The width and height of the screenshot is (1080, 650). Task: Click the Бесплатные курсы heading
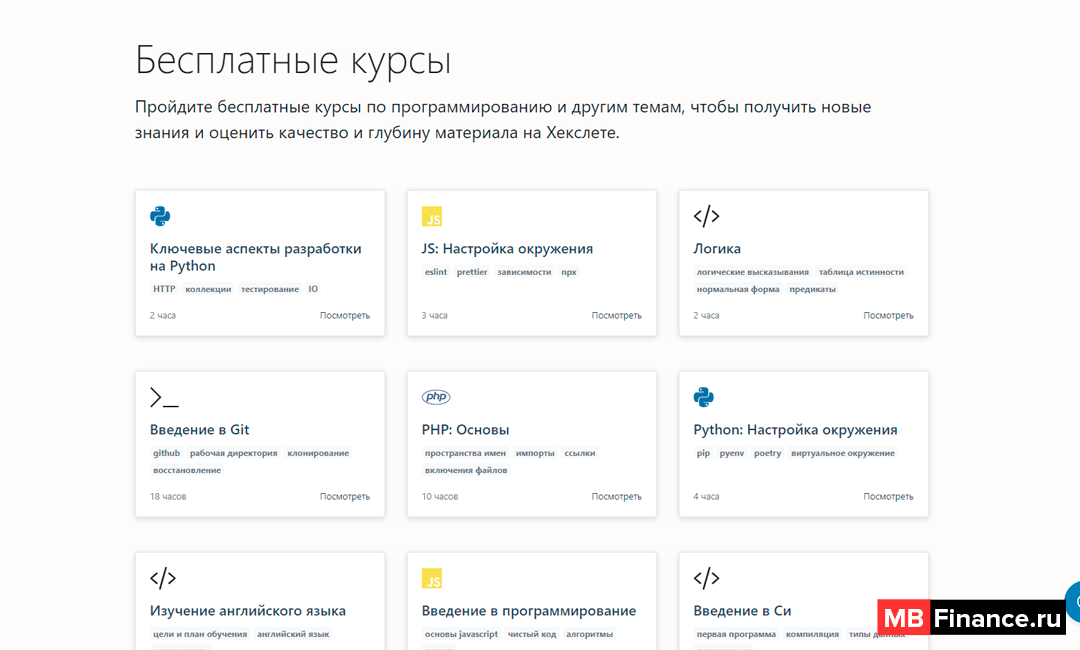point(293,61)
